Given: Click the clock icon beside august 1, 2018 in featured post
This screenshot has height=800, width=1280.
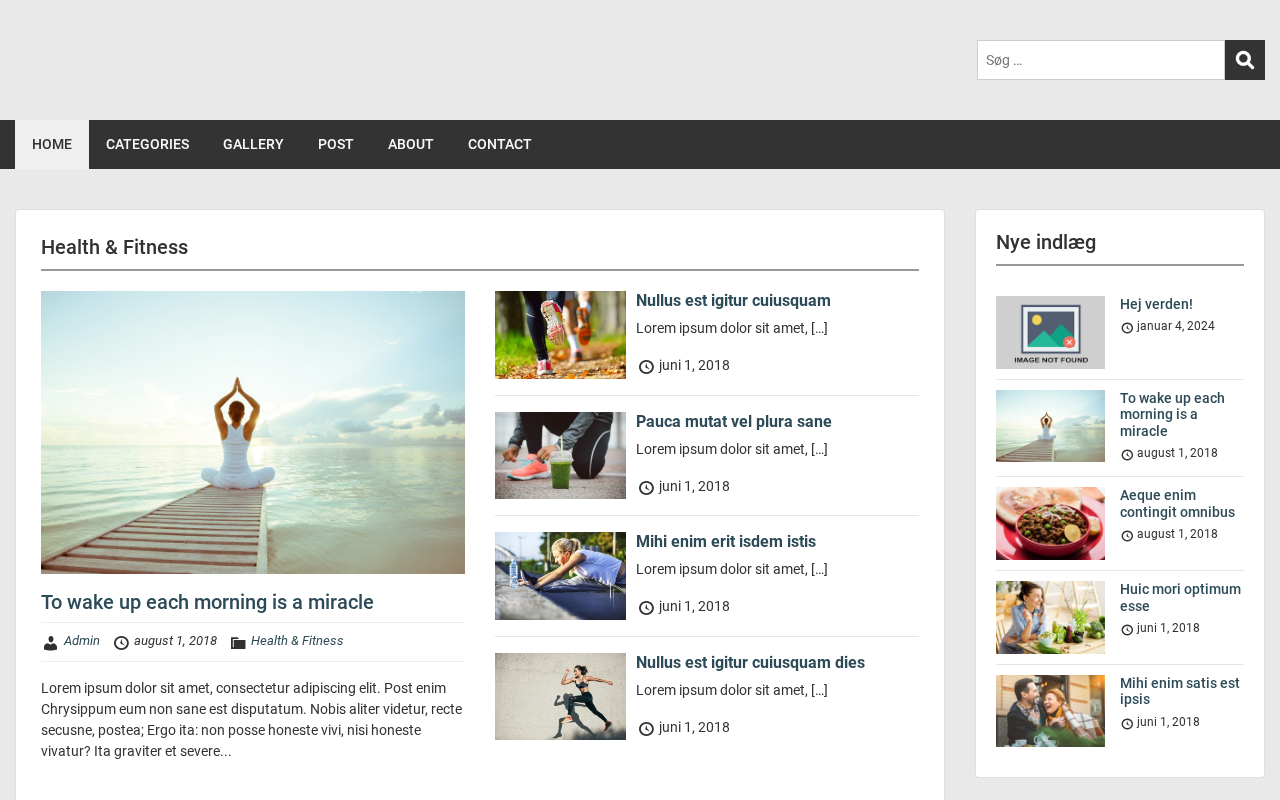Looking at the screenshot, I should (122, 643).
